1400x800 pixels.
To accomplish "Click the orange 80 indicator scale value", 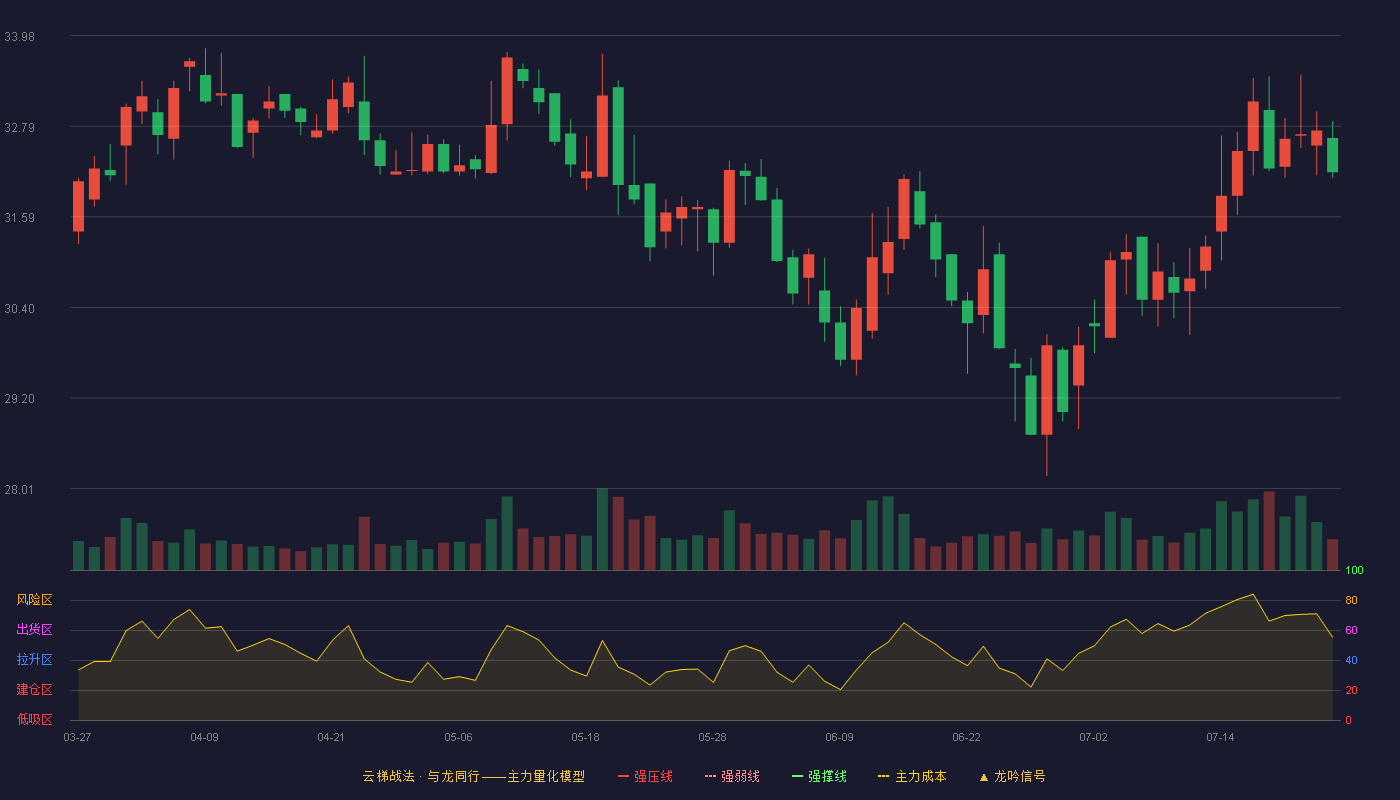I will [1351, 600].
